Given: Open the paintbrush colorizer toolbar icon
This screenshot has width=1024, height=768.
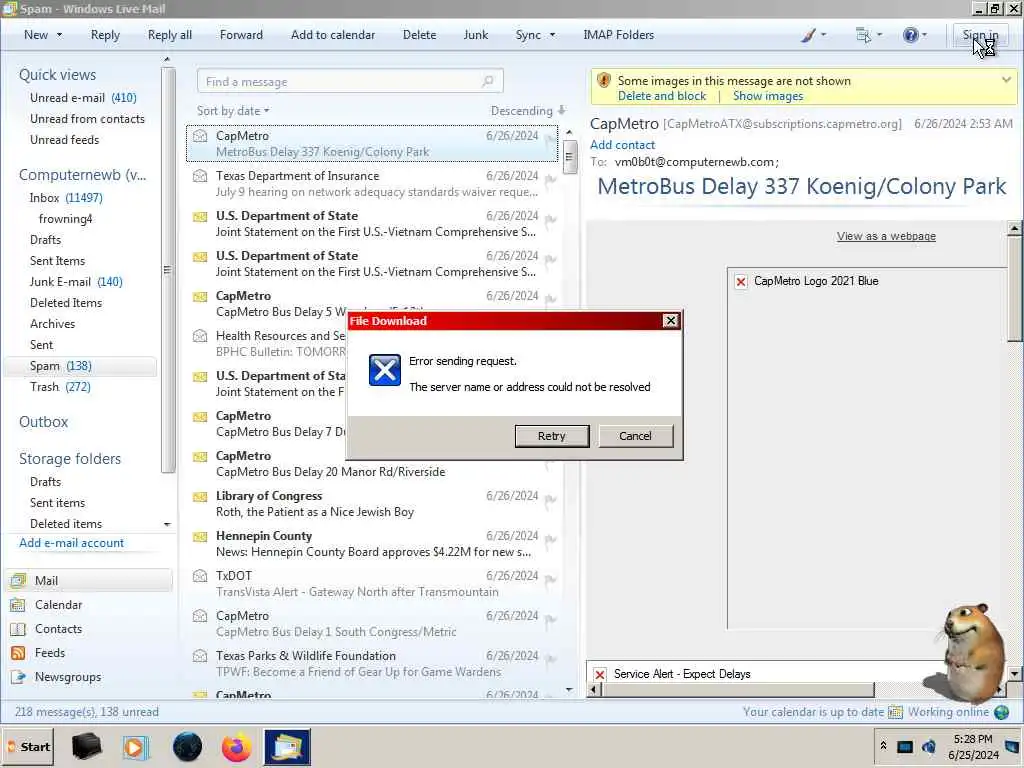Looking at the screenshot, I should (x=808, y=35).
